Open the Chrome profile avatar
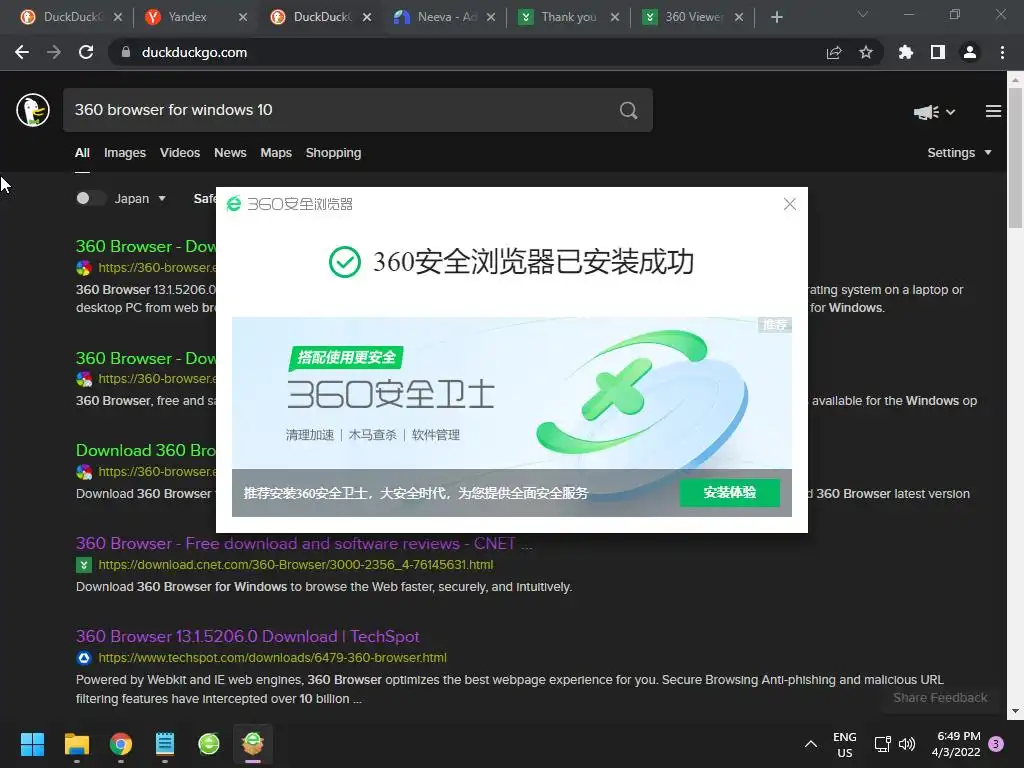The image size is (1024, 768). pos(970,52)
